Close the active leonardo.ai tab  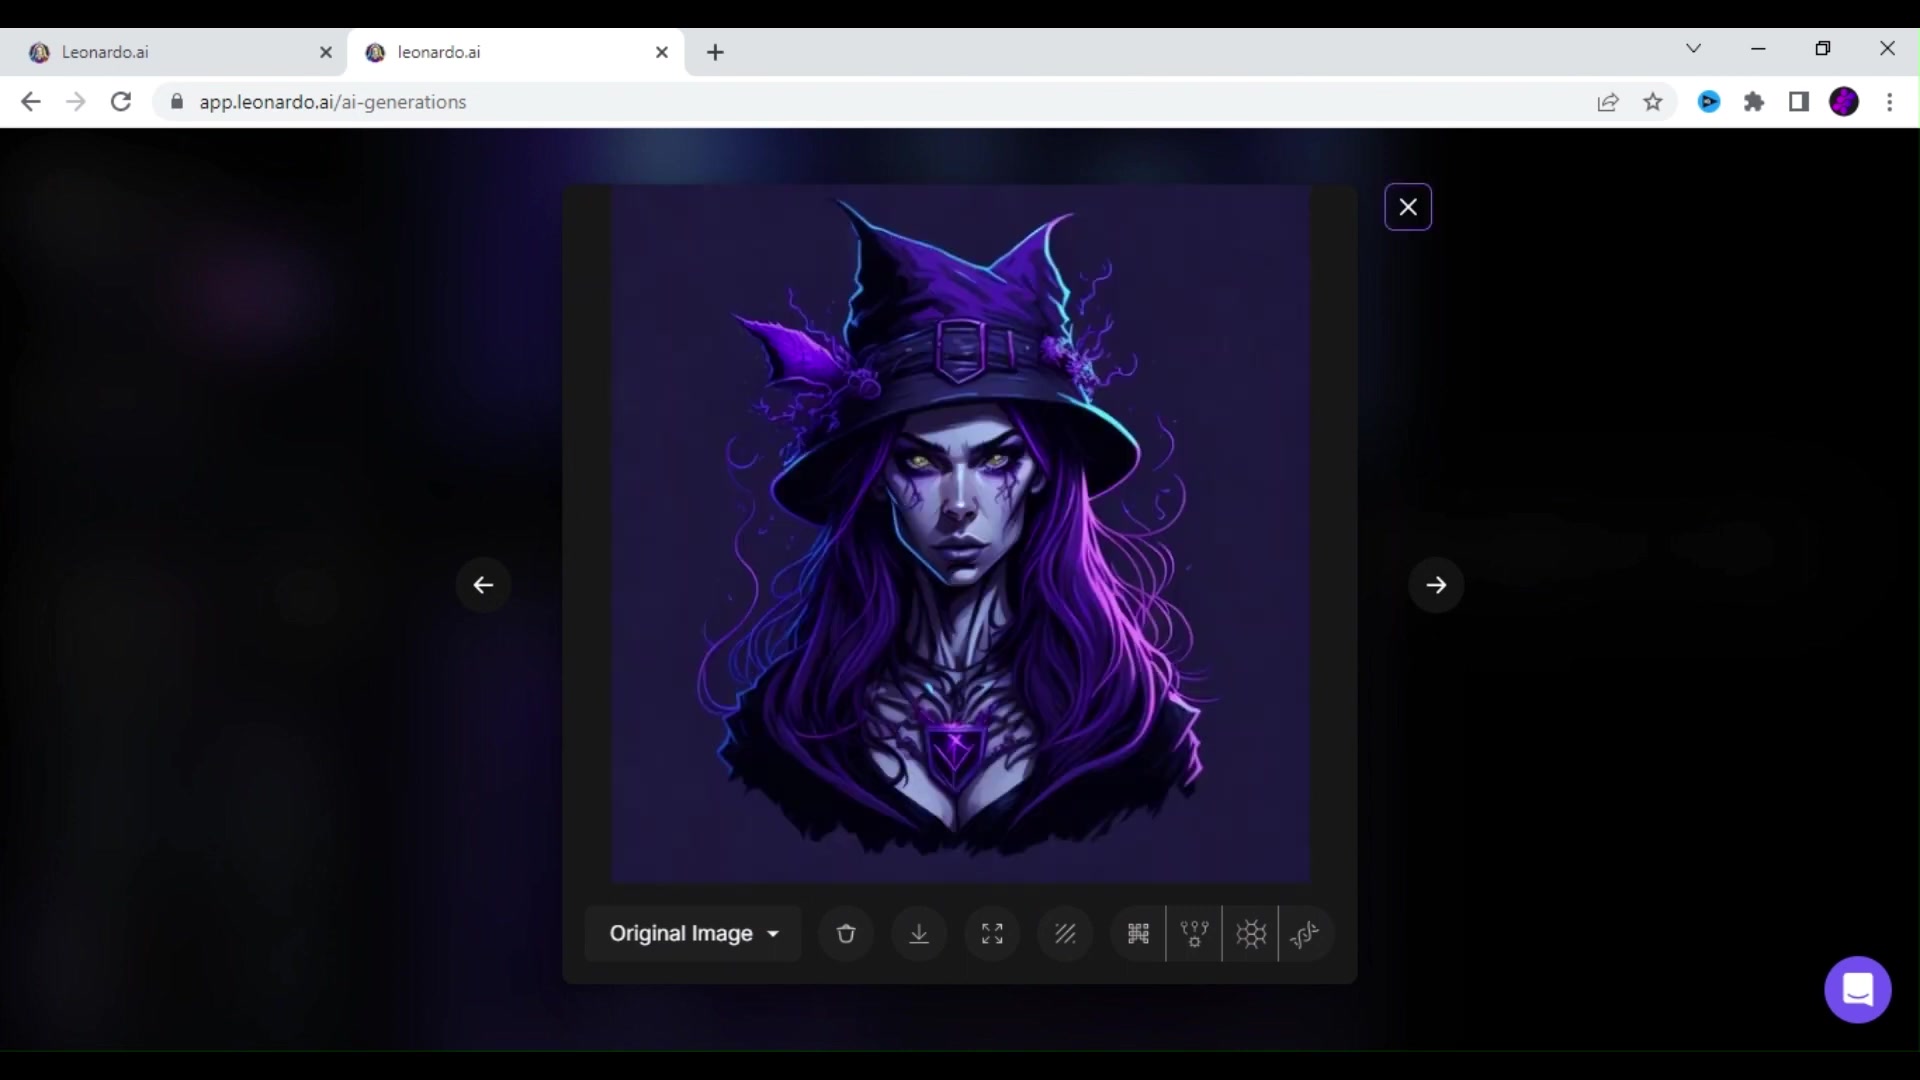662,52
